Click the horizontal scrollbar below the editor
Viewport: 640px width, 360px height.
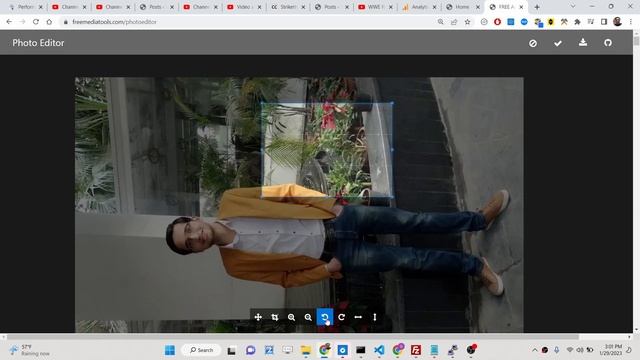pos(293,337)
